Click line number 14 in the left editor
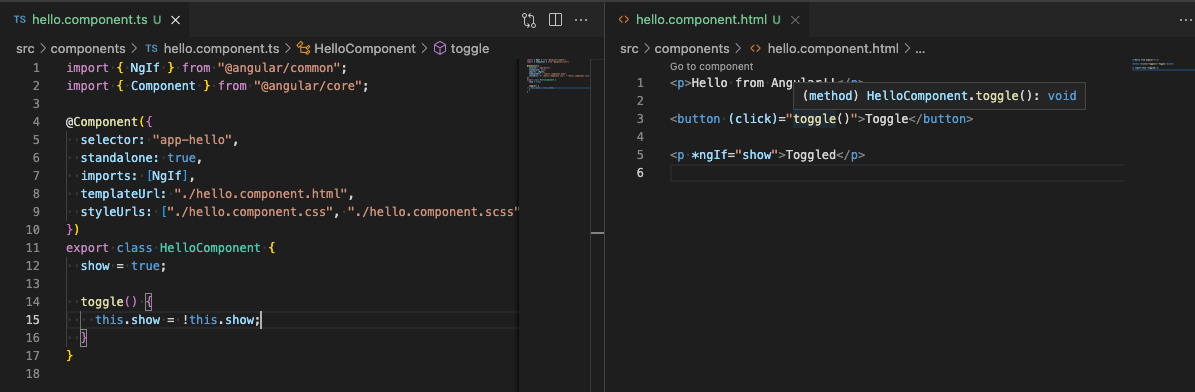Viewport: 1195px width, 392px height. [32, 301]
